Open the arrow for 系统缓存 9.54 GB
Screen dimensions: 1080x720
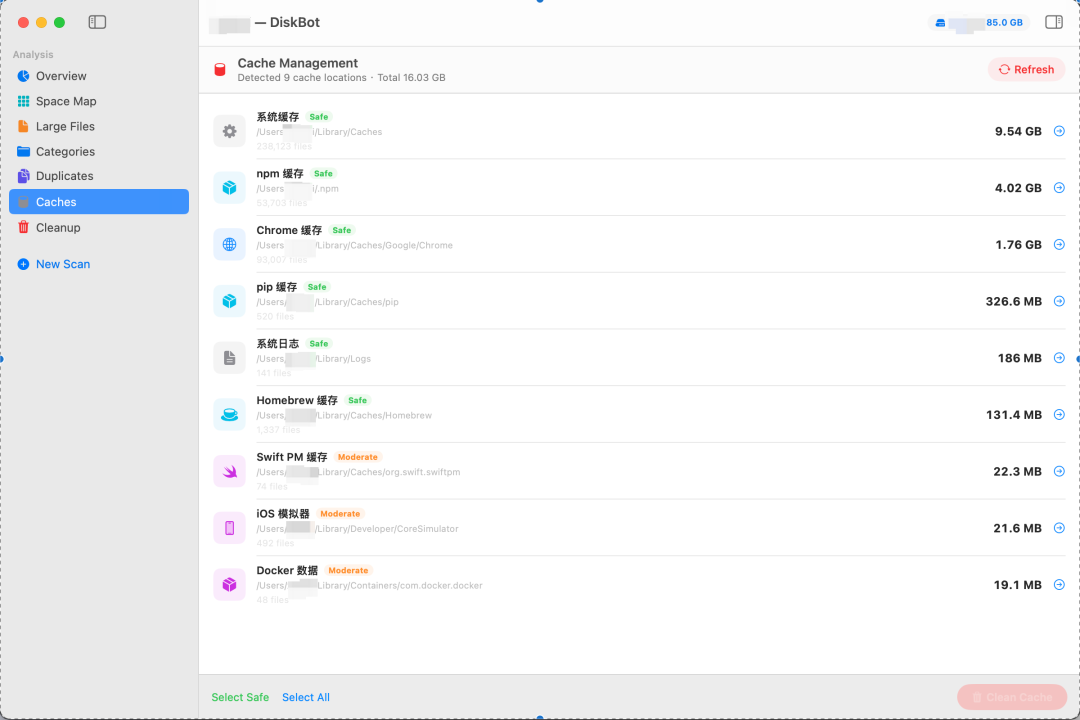coord(1059,131)
